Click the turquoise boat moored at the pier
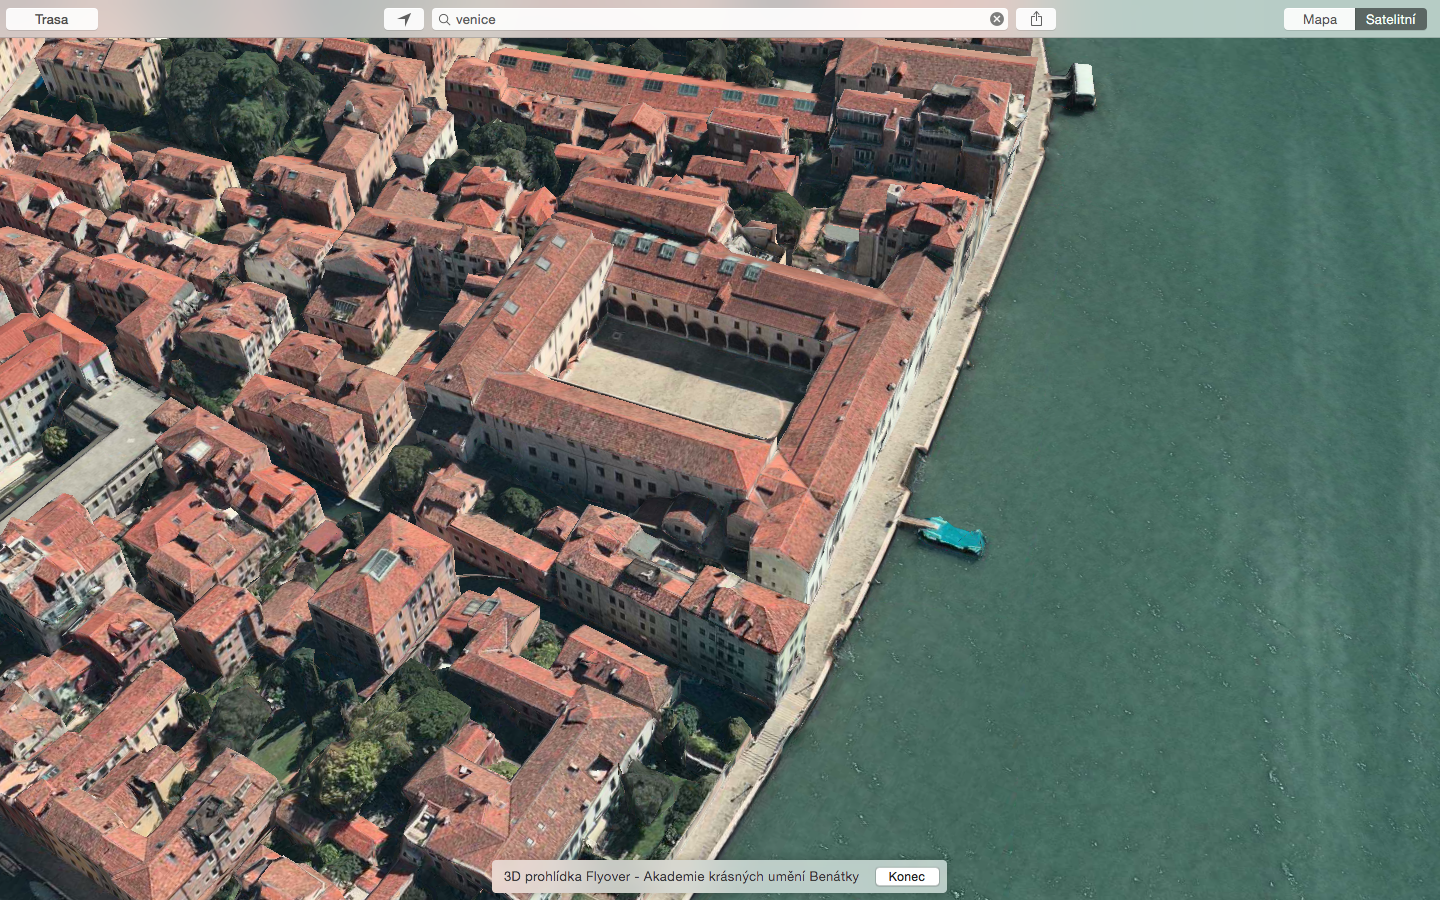 tap(953, 536)
